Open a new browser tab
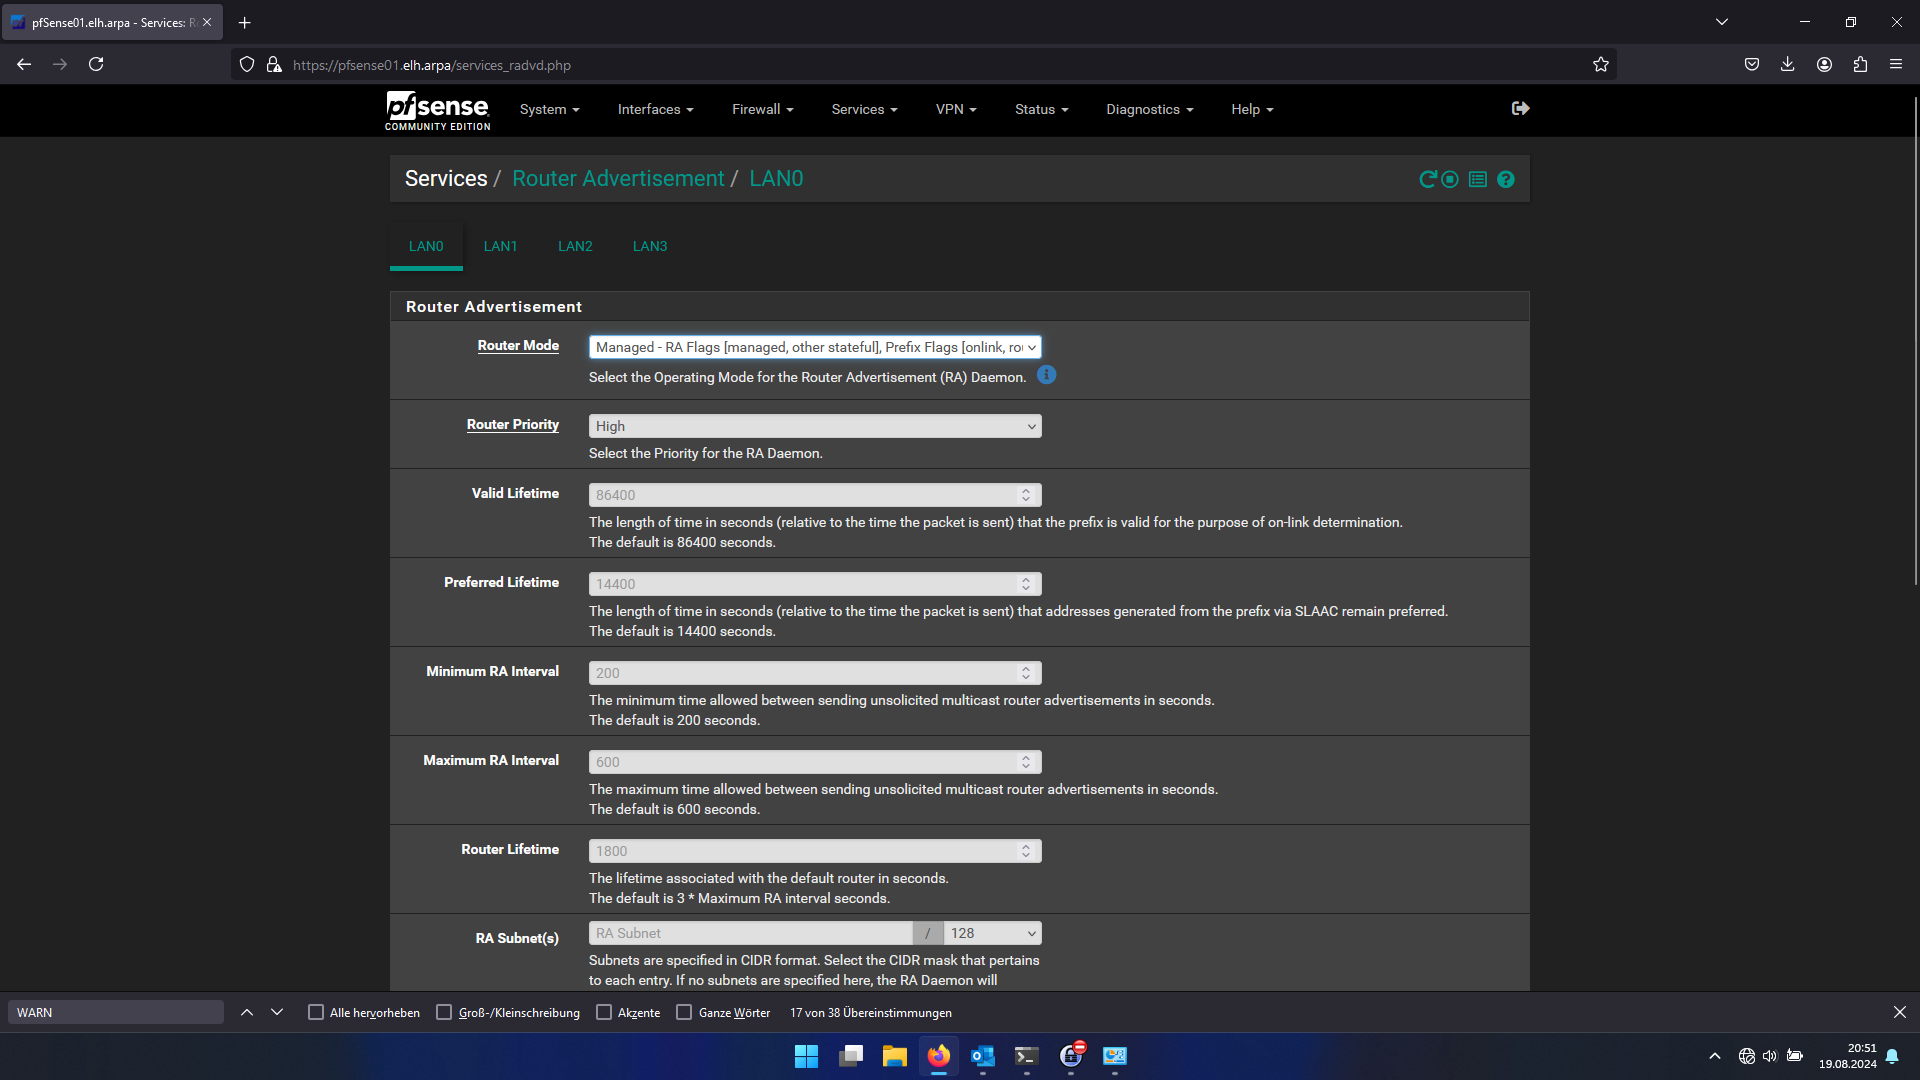1920x1080 pixels. 245,22
